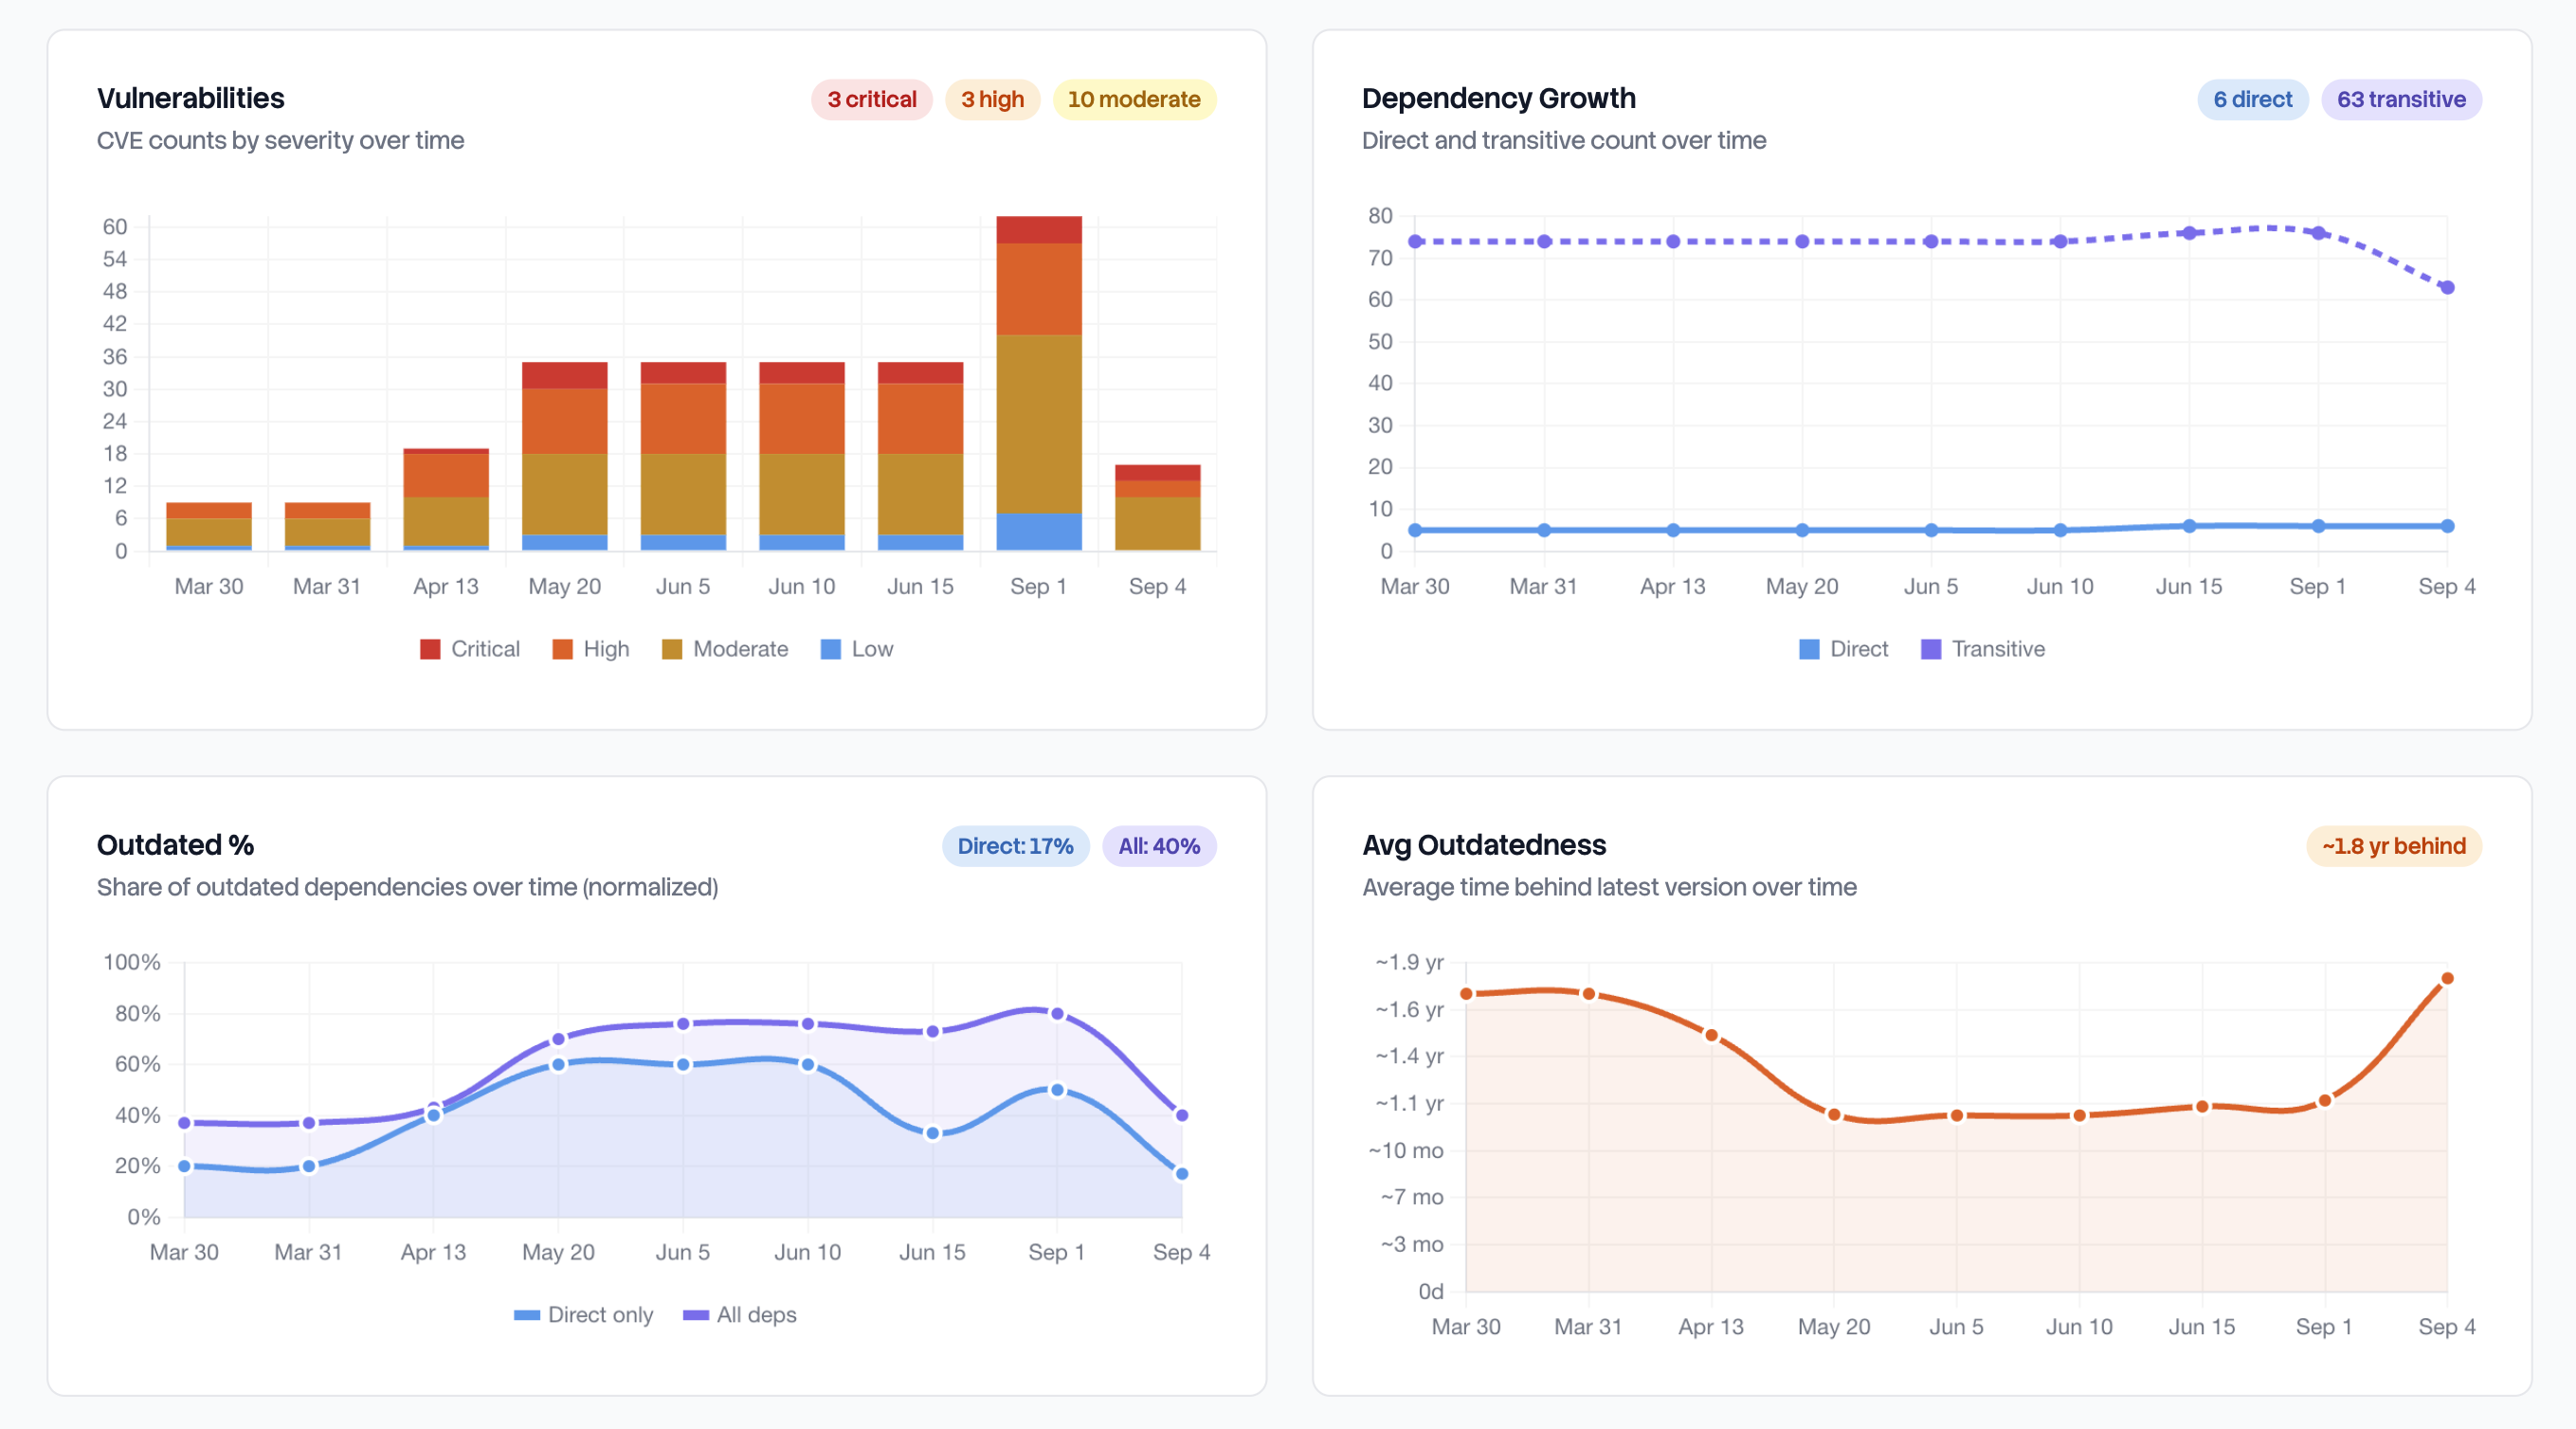Click 'CVE counts by severity over time' subtitle
Screen dimensions: 2576x1429
coord(280,140)
